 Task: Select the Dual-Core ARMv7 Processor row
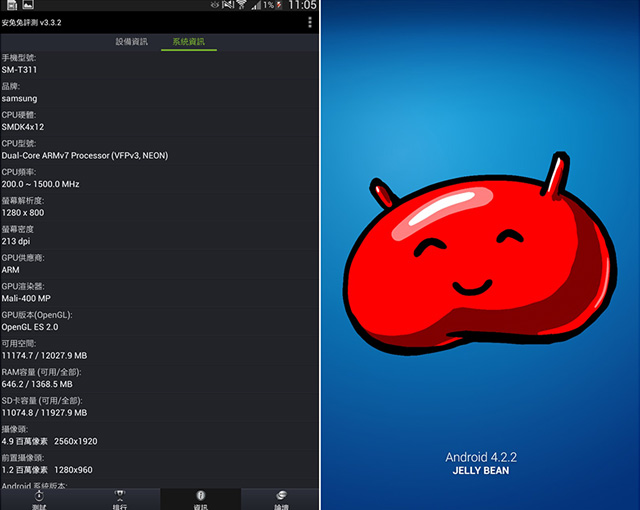click(x=85, y=155)
